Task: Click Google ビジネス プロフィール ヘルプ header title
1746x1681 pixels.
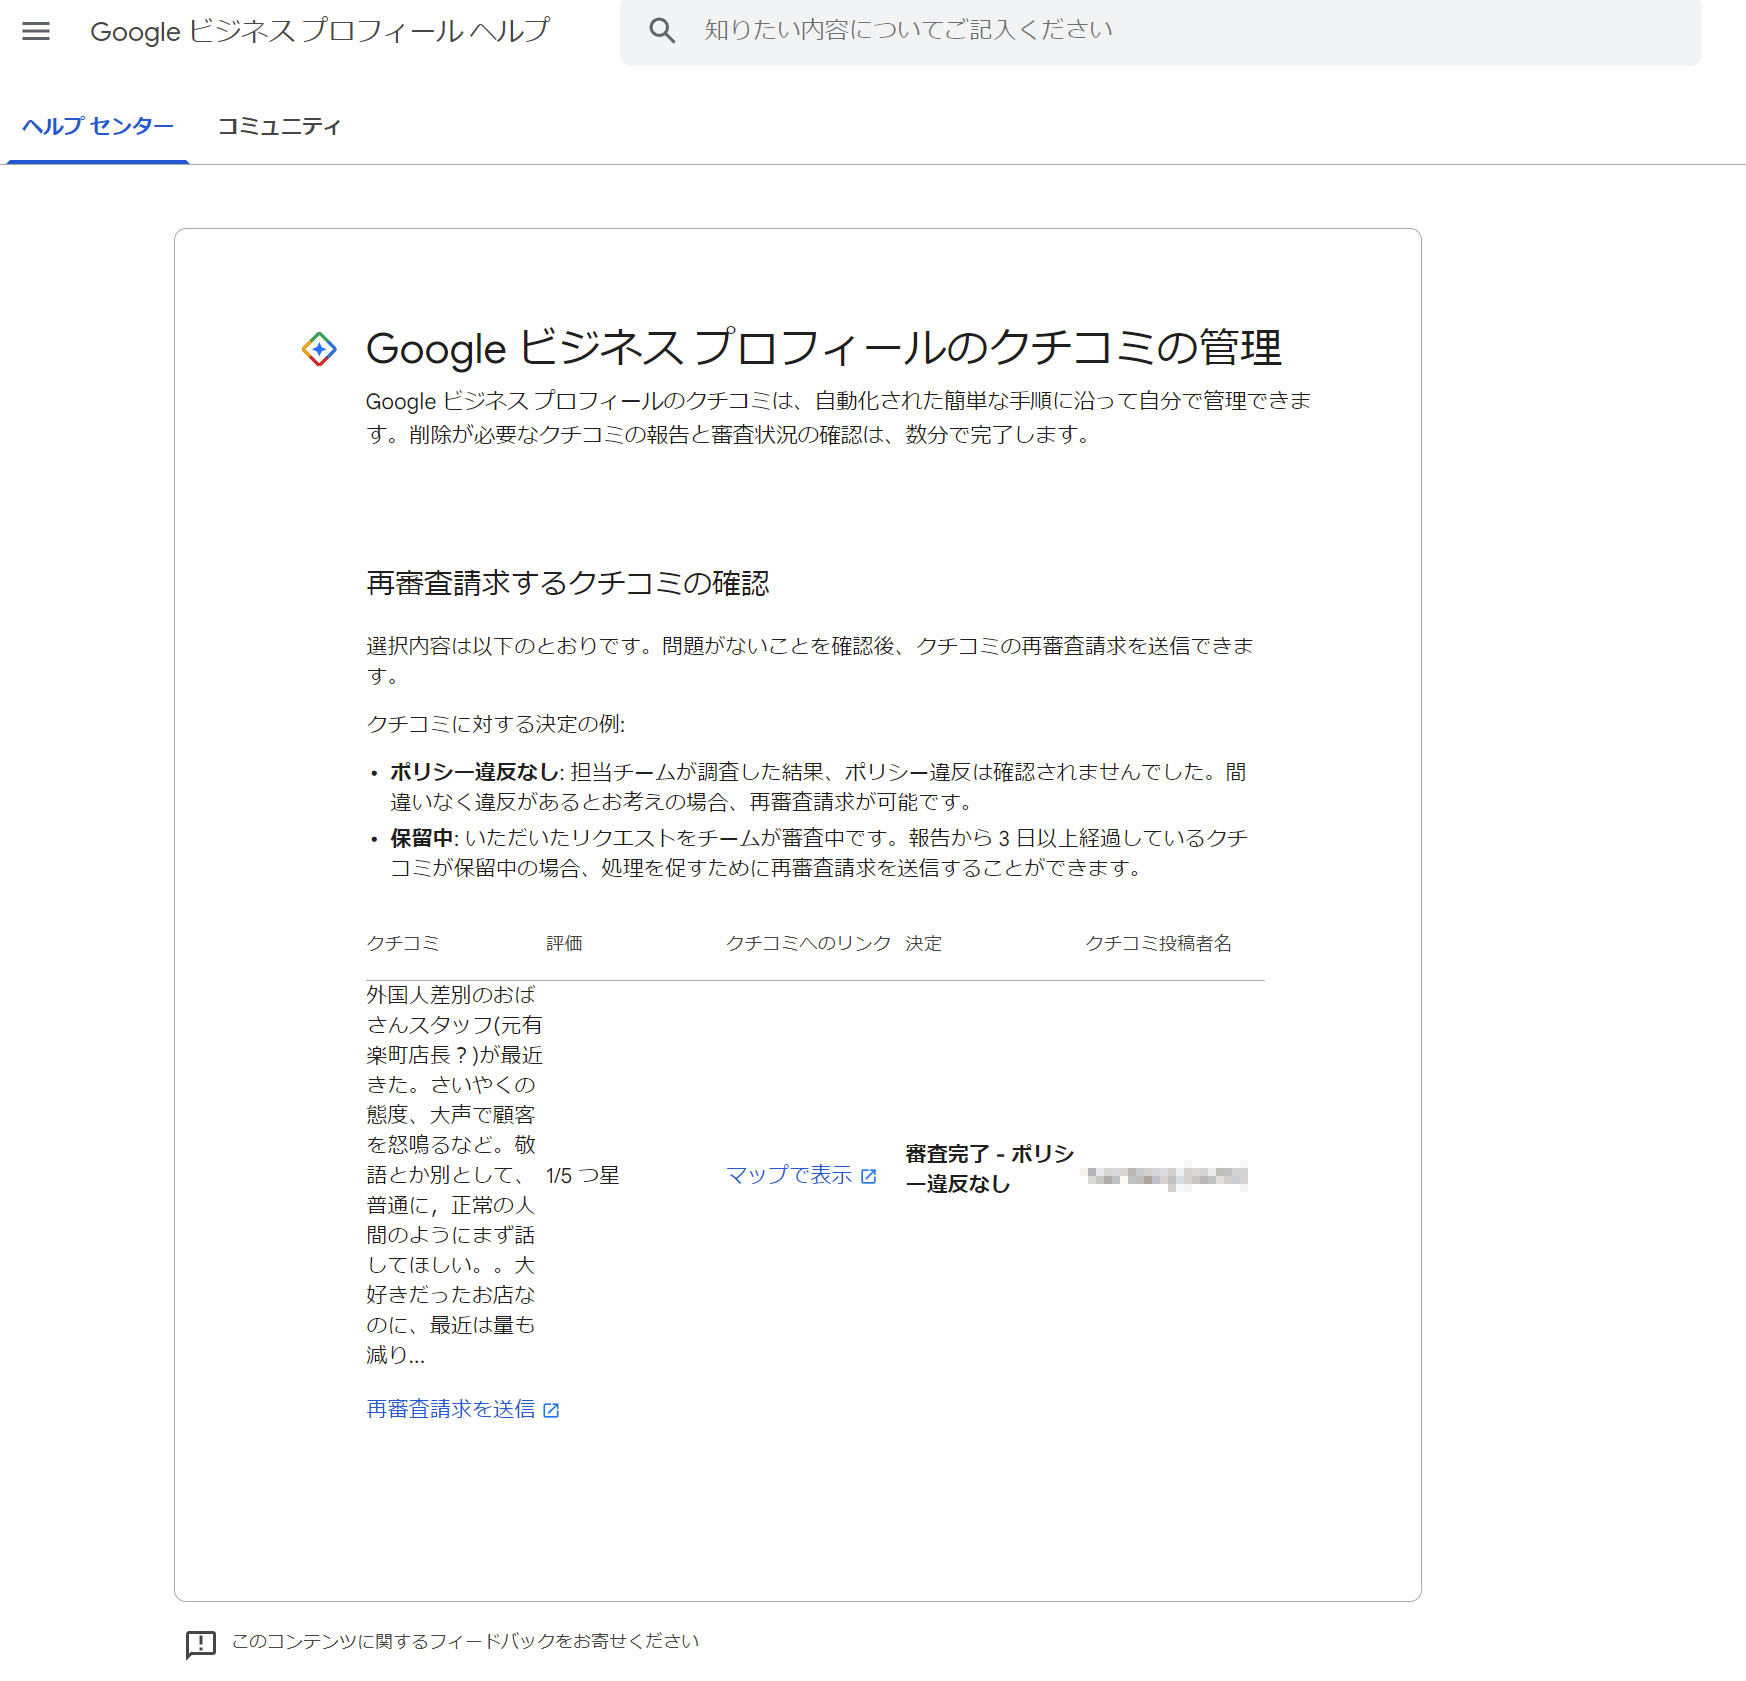Action: pyautogui.click(x=320, y=31)
